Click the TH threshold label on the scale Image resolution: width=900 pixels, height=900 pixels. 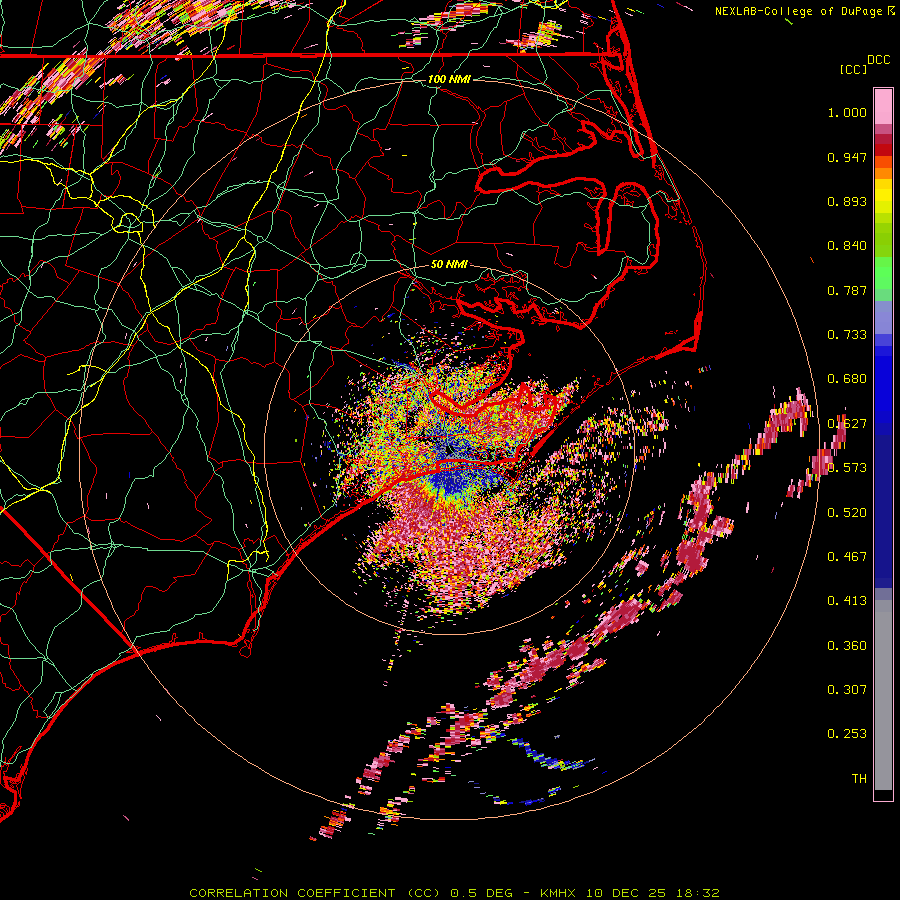859,779
